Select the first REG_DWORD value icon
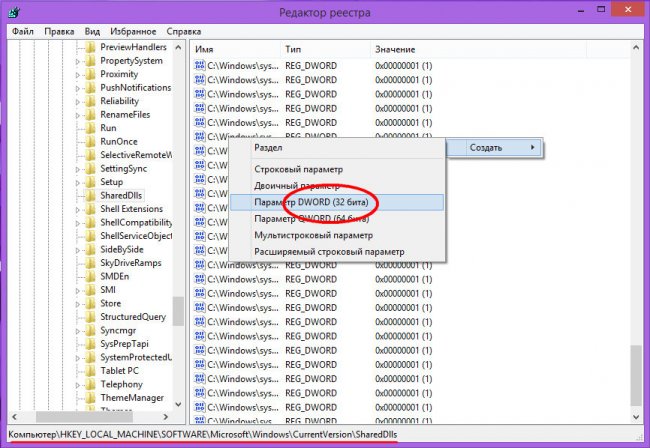Viewport: 650px width, 448px height. (x=200, y=65)
